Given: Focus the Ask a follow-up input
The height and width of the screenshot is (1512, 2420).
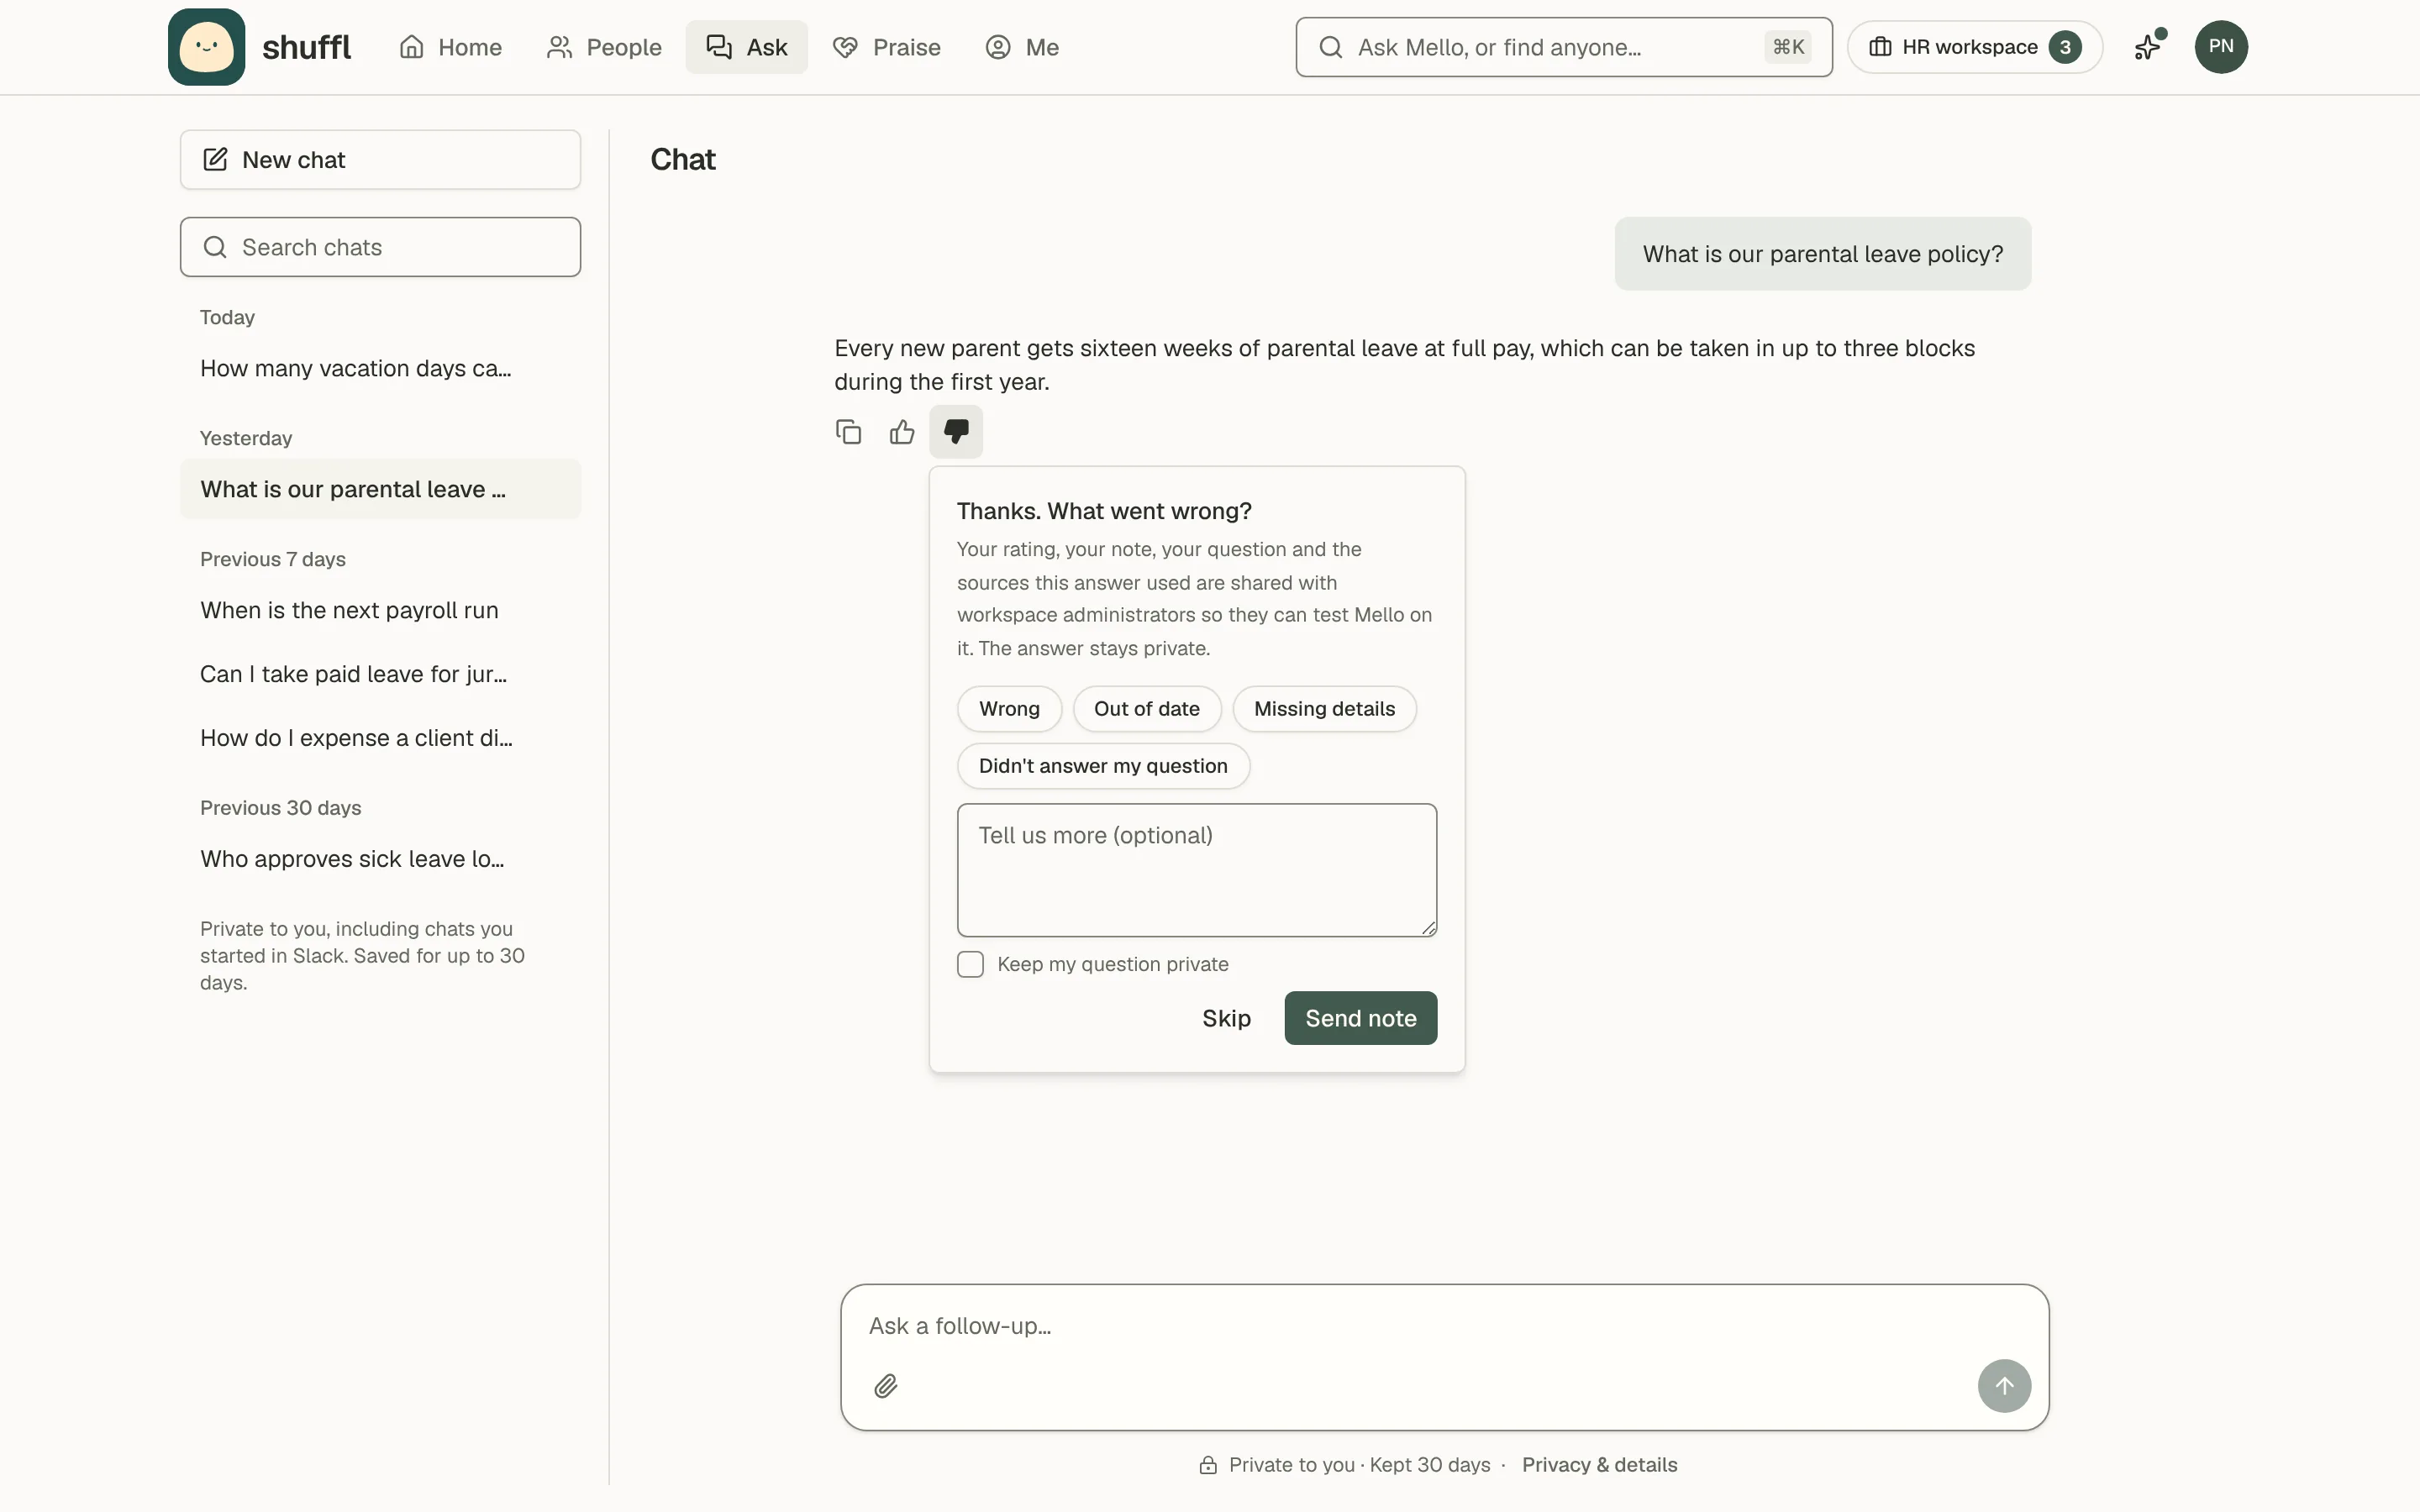Looking at the screenshot, I should (x=1444, y=1326).
